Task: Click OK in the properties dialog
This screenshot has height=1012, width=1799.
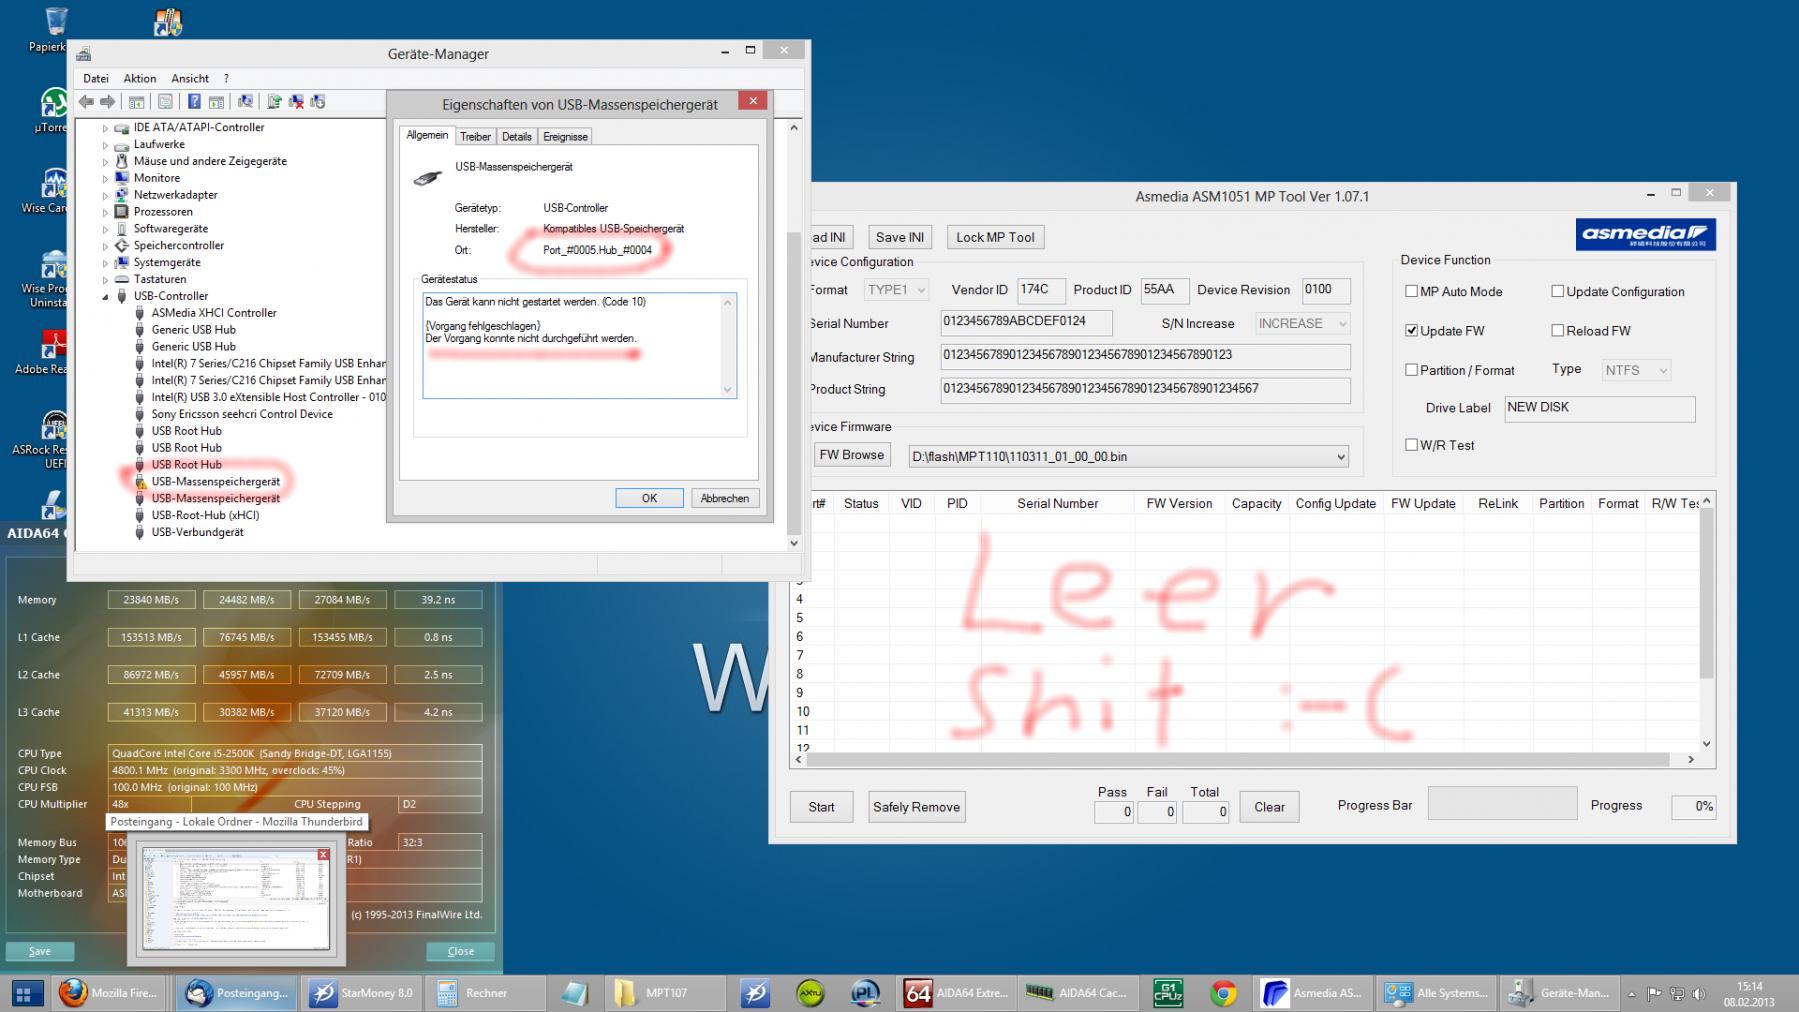Action: click(x=649, y=498)
